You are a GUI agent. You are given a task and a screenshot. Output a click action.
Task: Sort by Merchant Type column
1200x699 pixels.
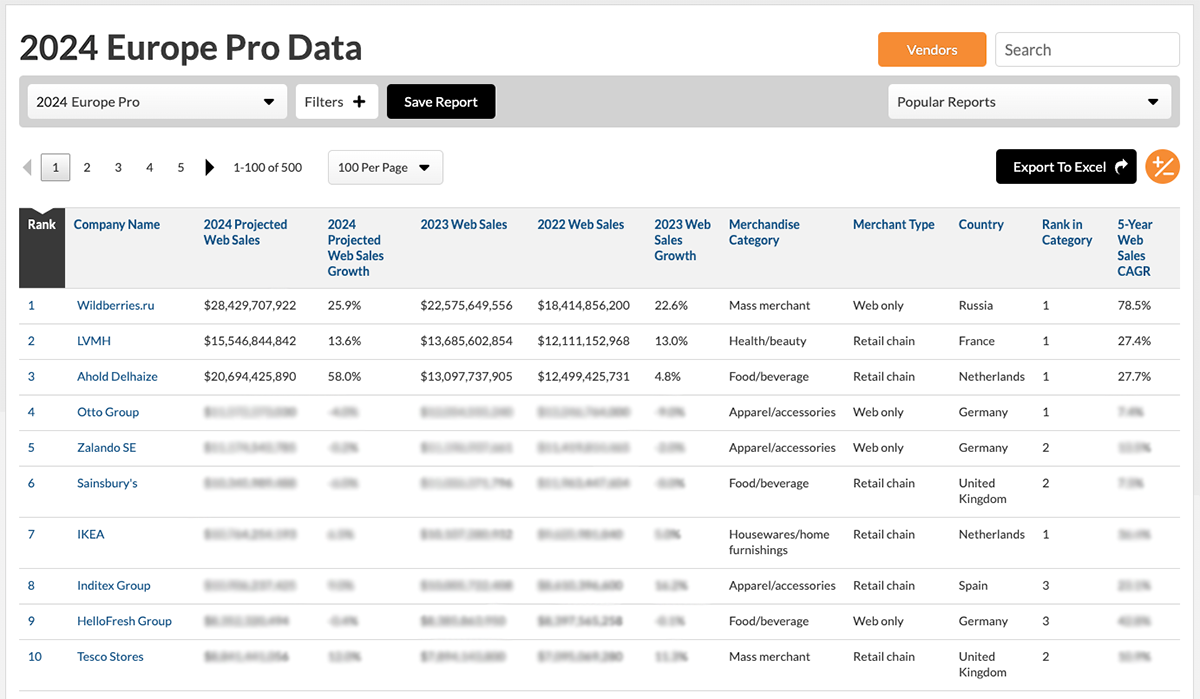click(894, 225)
